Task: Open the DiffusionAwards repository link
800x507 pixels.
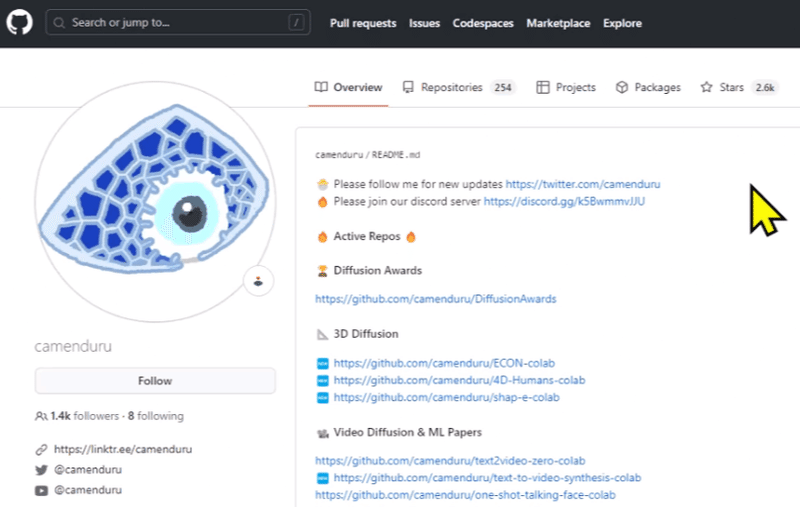Action: 436,299
